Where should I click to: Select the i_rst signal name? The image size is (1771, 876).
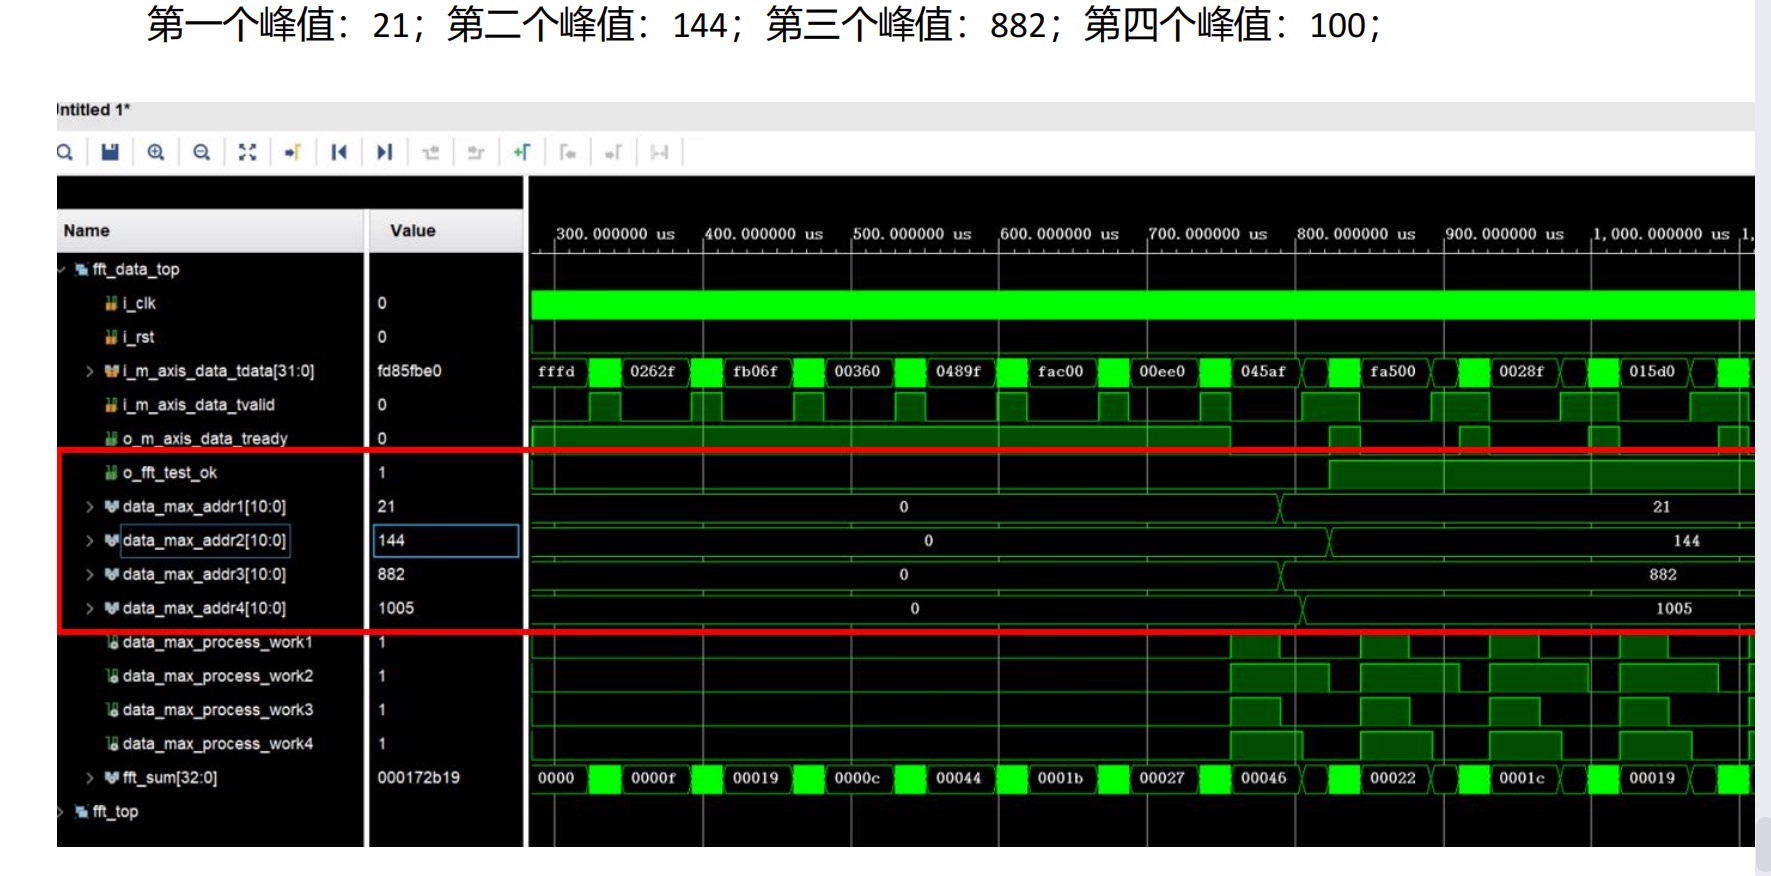click(x=138, y=337)
